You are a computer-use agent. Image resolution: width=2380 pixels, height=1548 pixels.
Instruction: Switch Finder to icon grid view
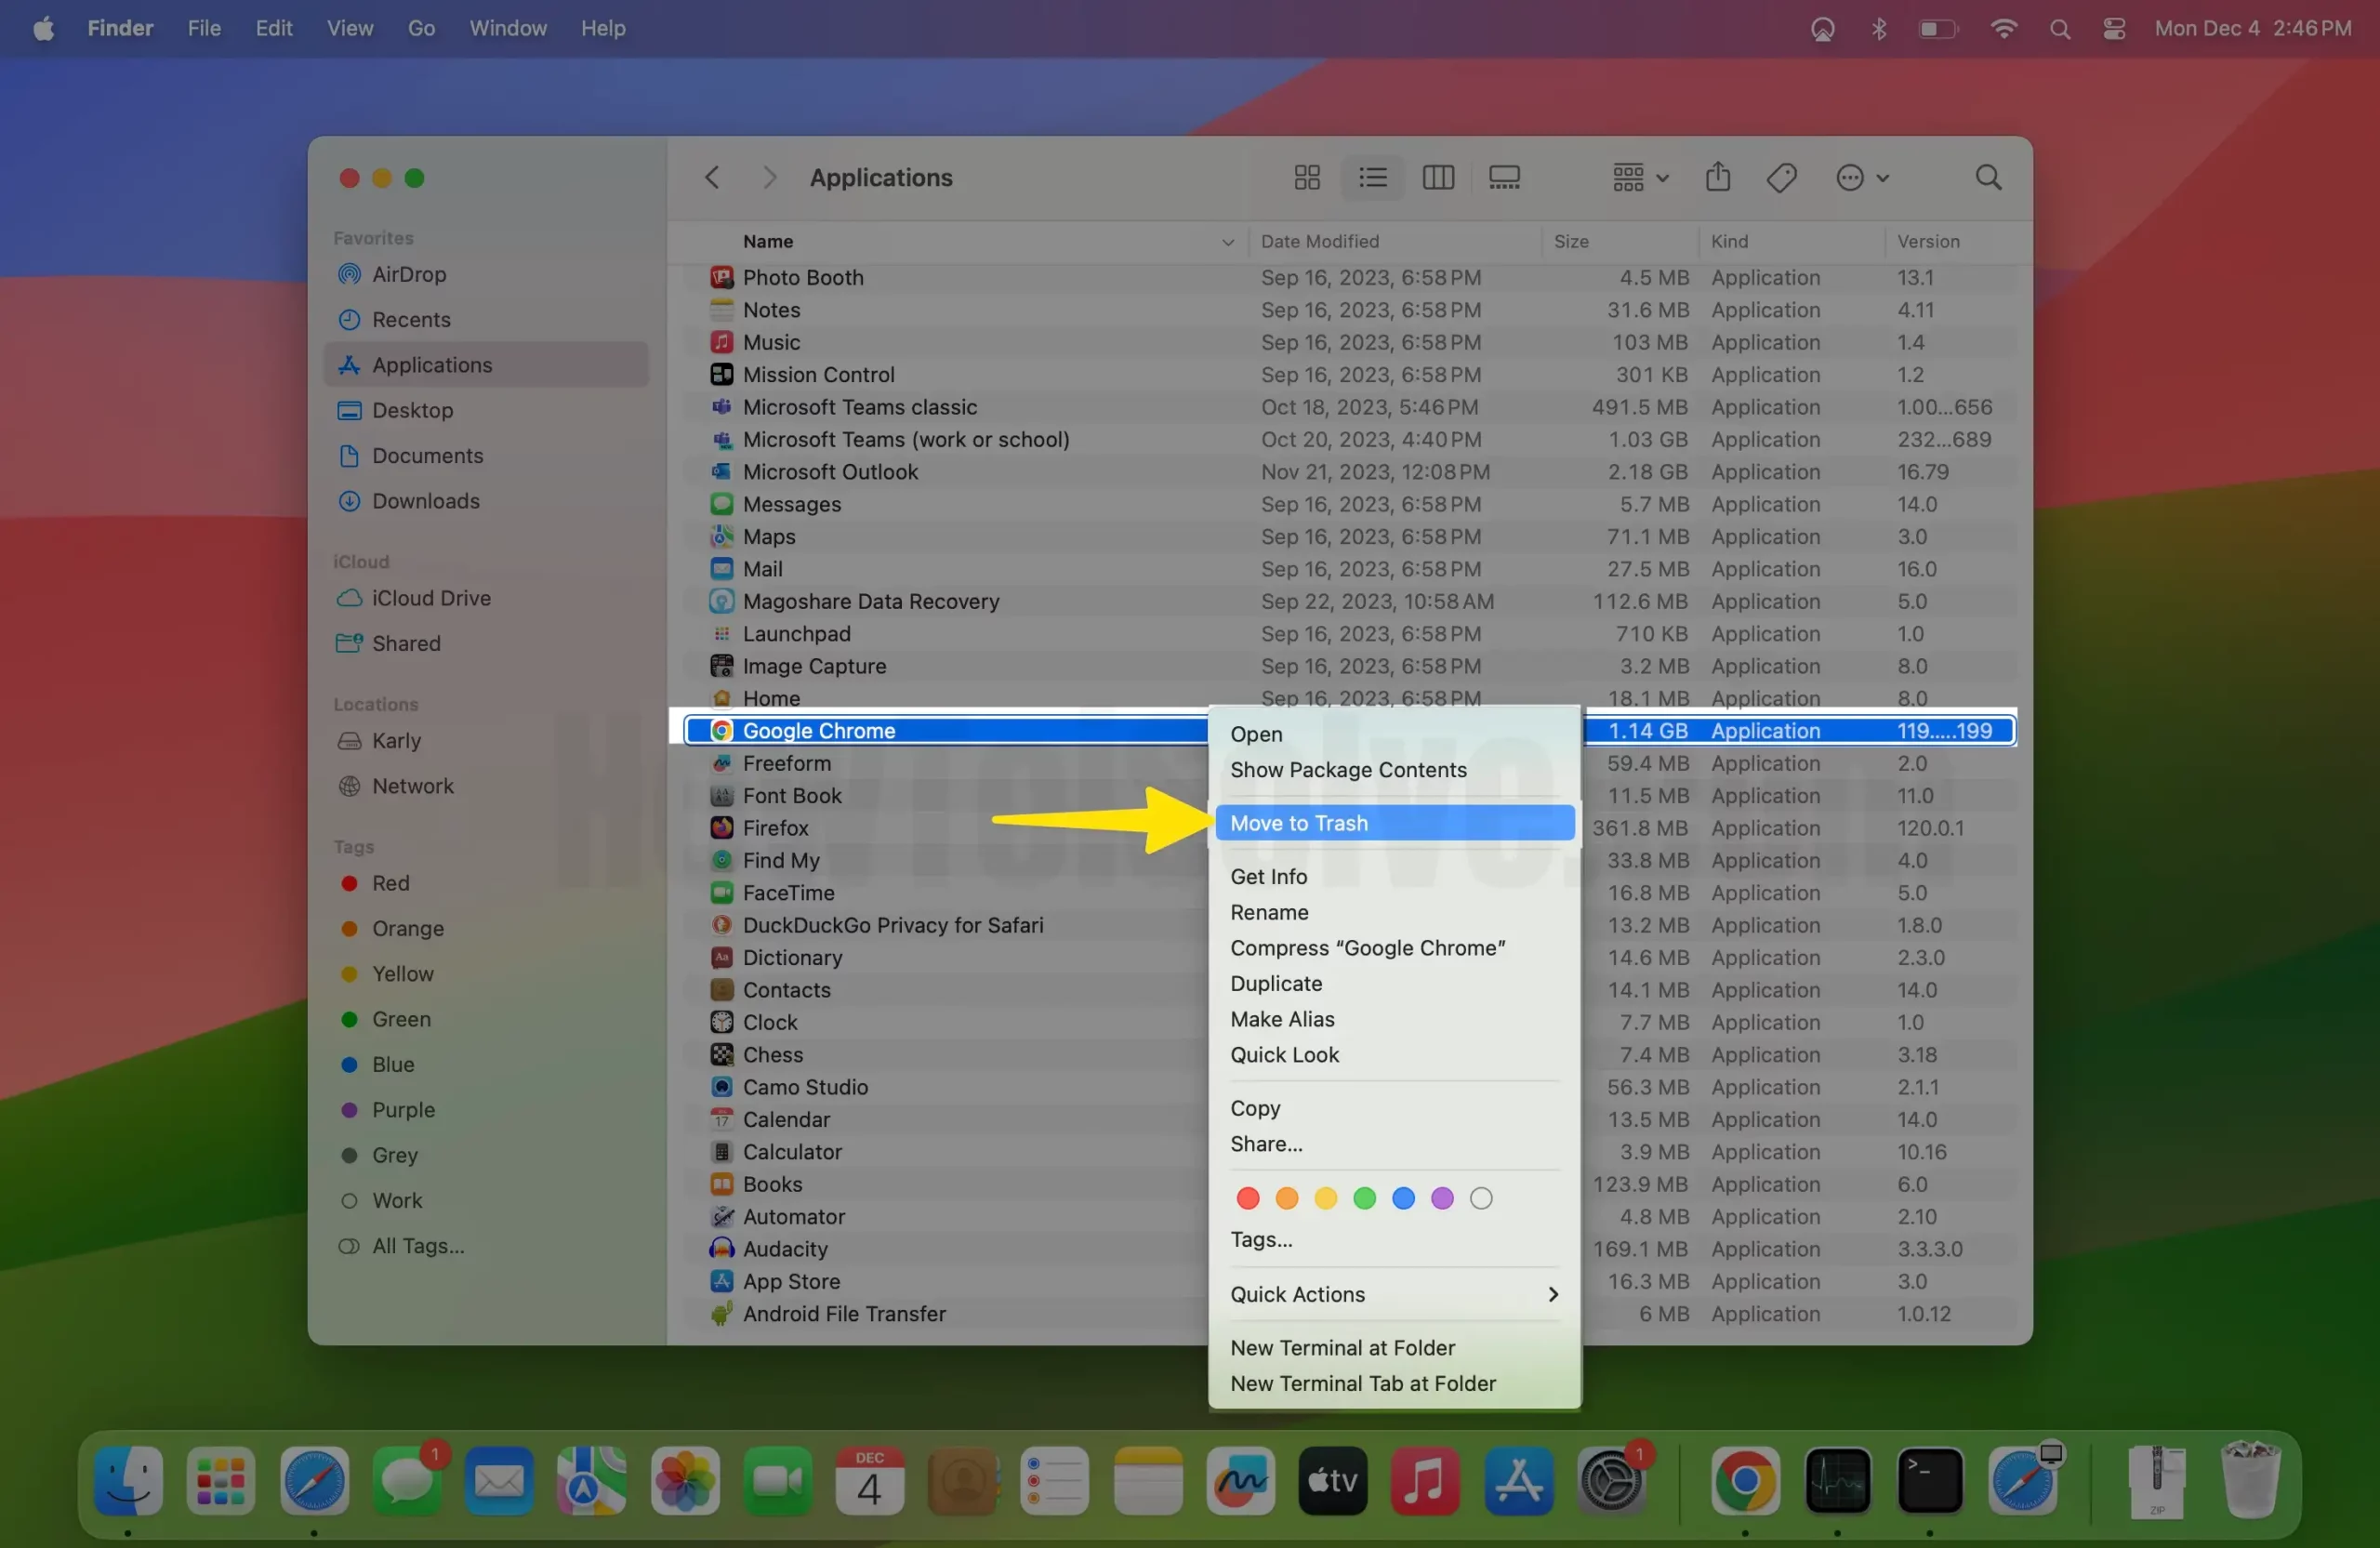coord(1307,178)
